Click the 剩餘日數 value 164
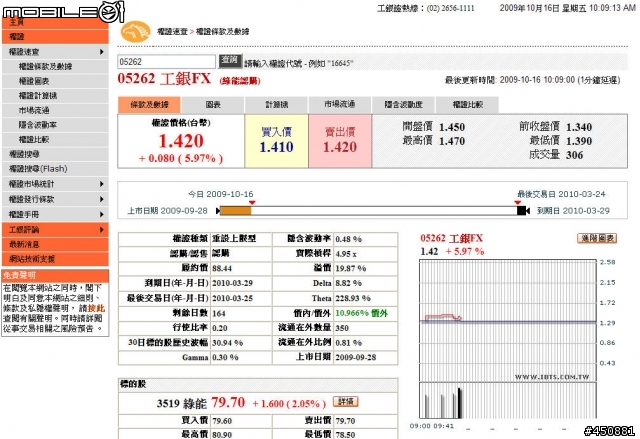 pyautogui.click(x=219, y=313)
